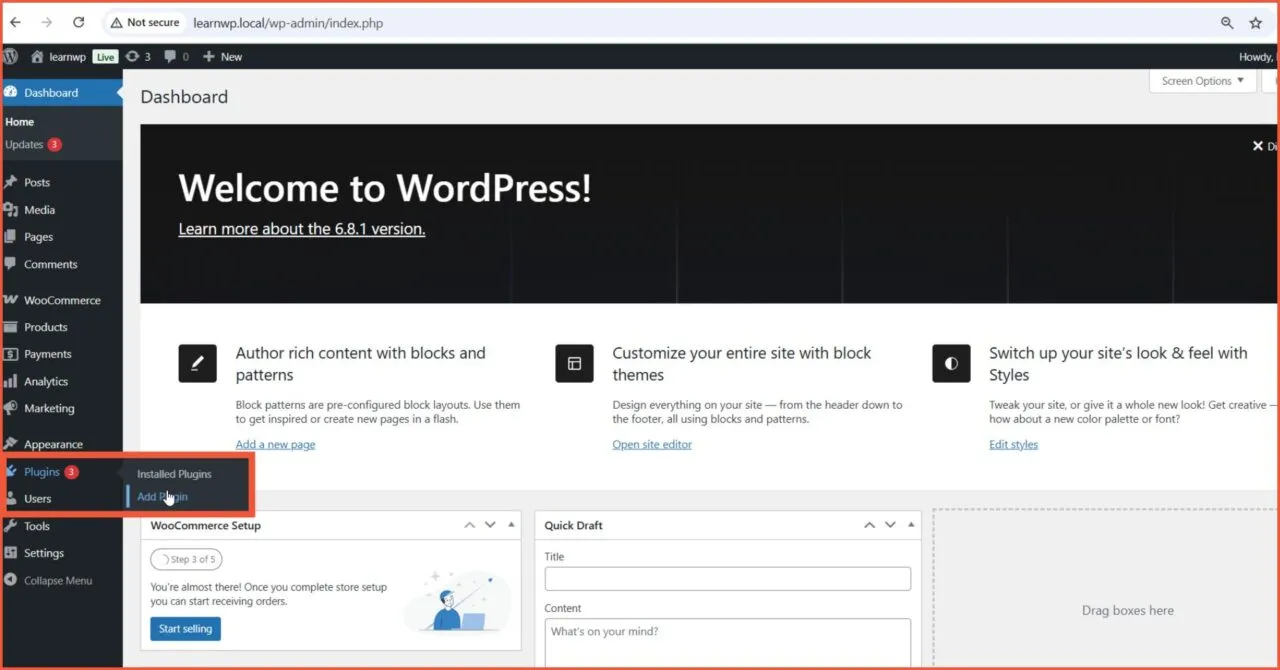Open the Settings menu in sidebar
1280x670 pixels.
(x=40, y=552)
